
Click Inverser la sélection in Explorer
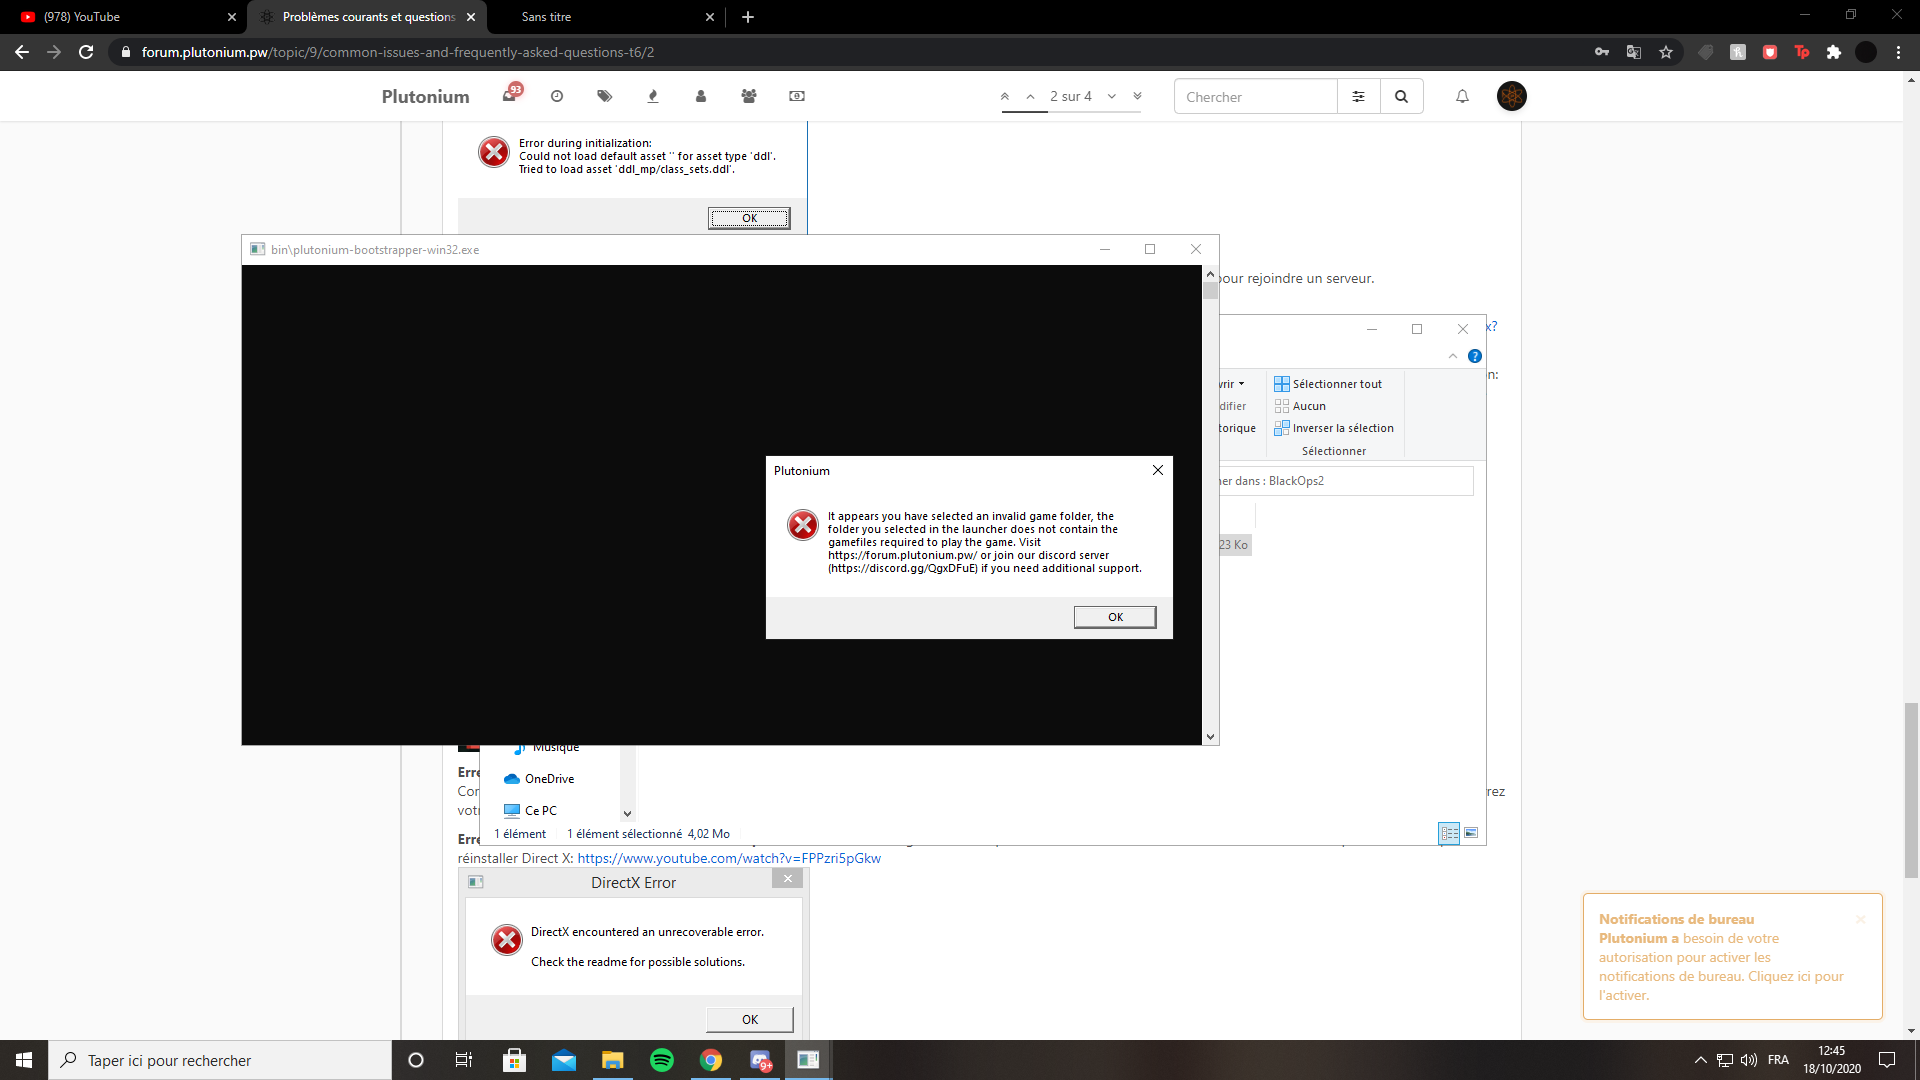coord(1334,428)
